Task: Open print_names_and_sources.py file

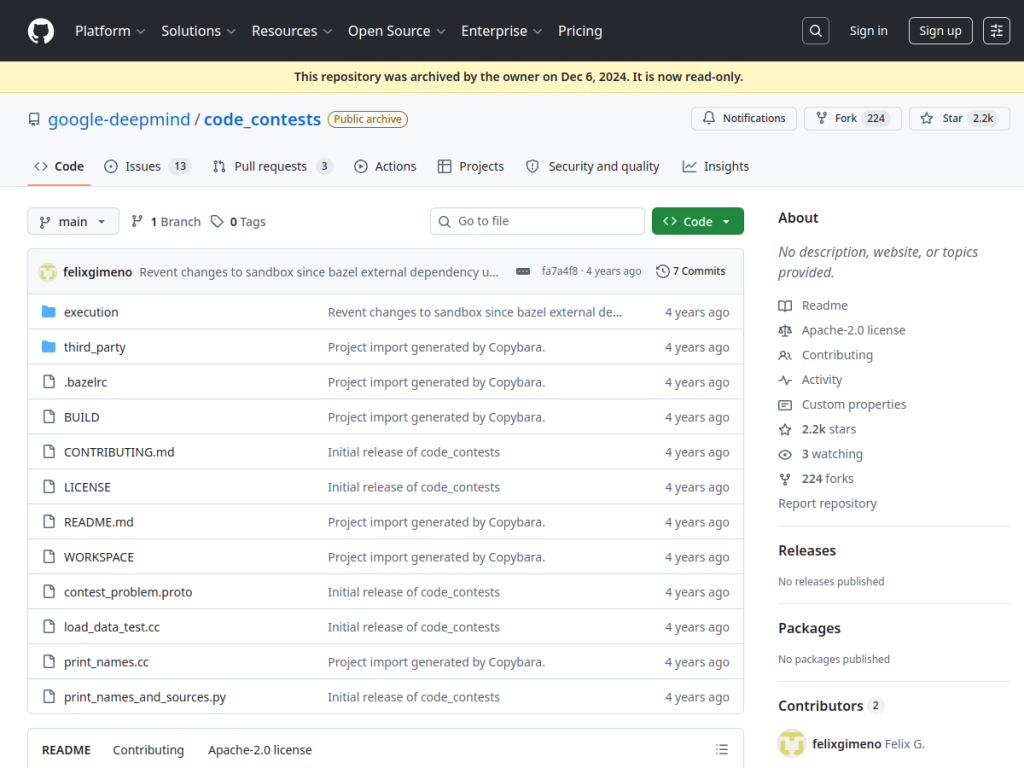Action: click(x=145, y=697)
